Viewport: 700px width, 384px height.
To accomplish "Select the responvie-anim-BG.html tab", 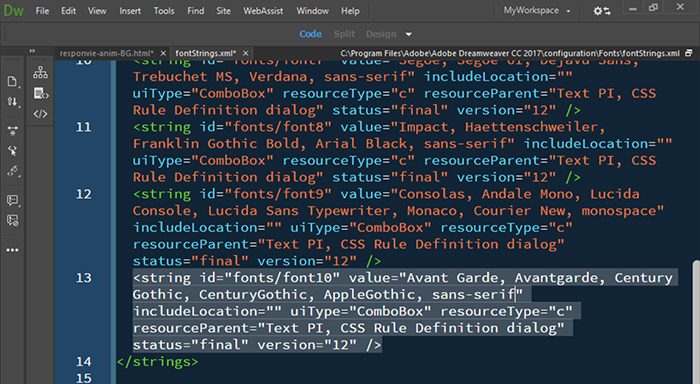I will (107, 53).
